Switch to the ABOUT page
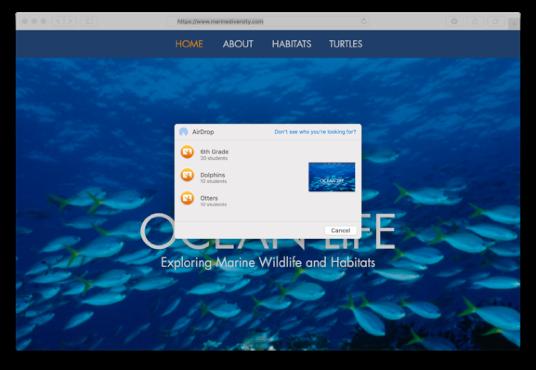The image size is (536, 370). click(238, 44)
